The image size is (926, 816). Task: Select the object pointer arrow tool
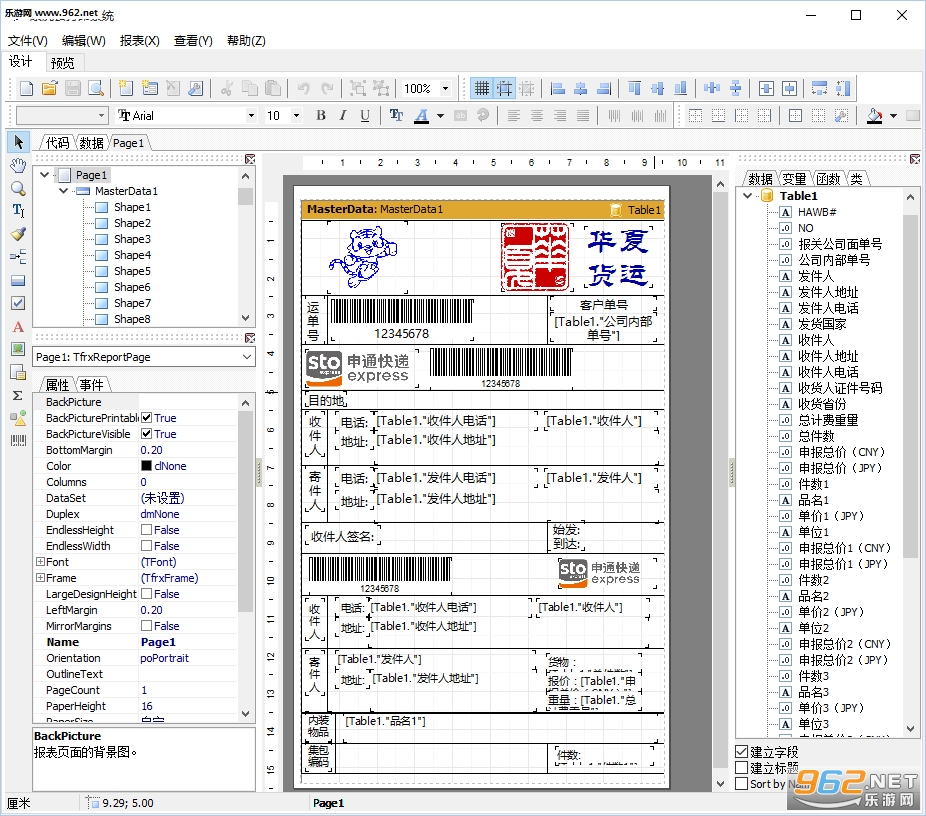click(x=18, y=142)
